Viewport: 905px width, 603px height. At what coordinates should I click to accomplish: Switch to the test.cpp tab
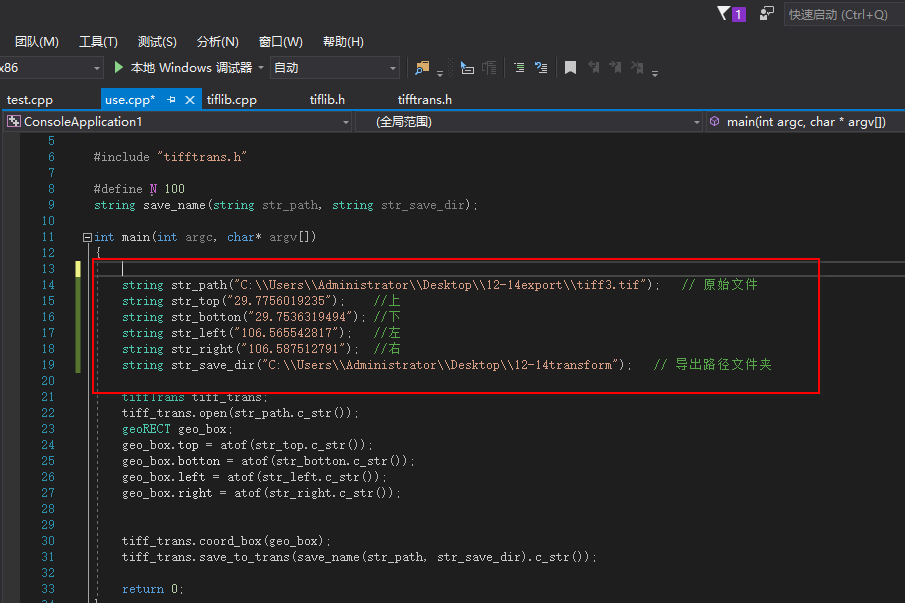(x=30, y=100)
